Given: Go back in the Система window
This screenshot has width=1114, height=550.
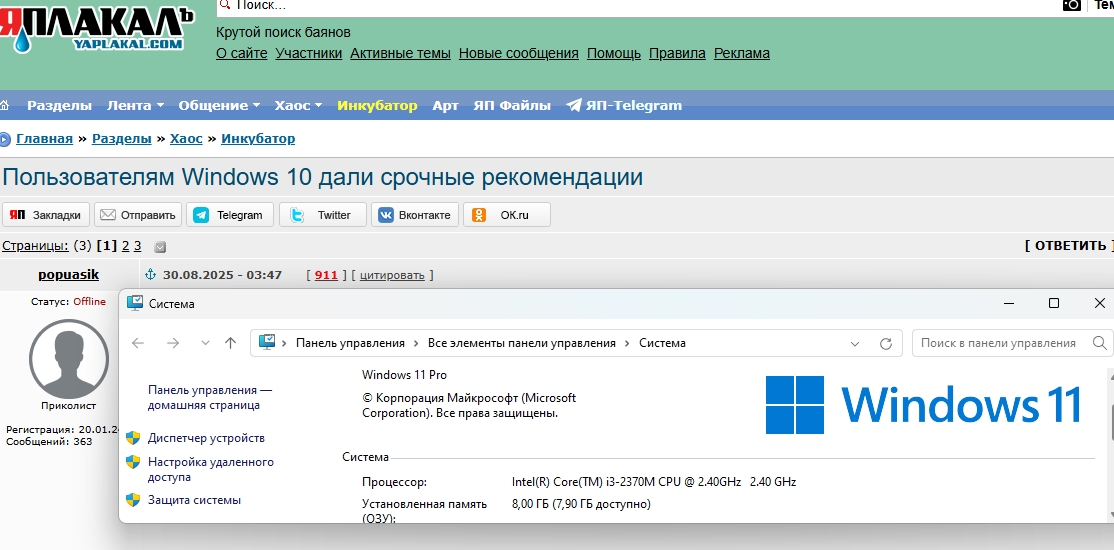Looking at the screenshot, I should pyautogui.click(x=138, y=343).
